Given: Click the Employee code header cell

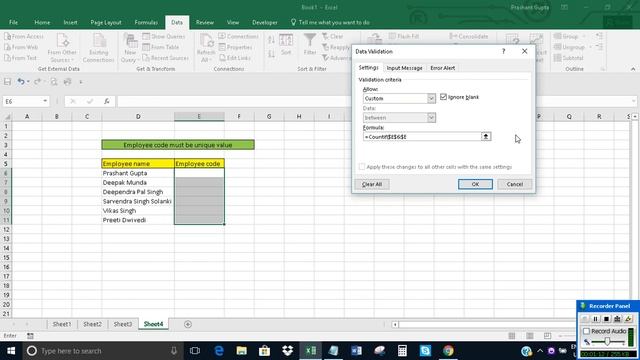Looking at the screenshot, I should click(199, 164).
